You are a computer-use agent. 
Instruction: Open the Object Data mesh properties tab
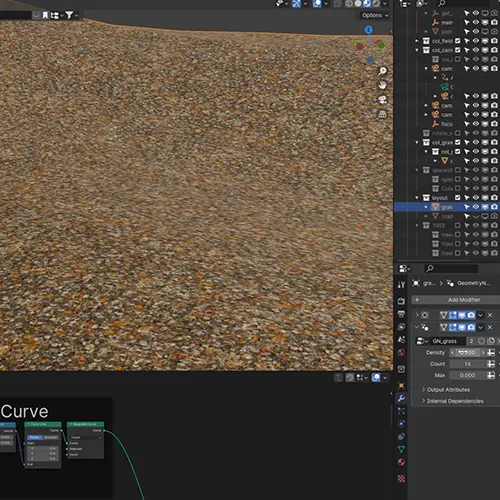[x=401, y=449]
